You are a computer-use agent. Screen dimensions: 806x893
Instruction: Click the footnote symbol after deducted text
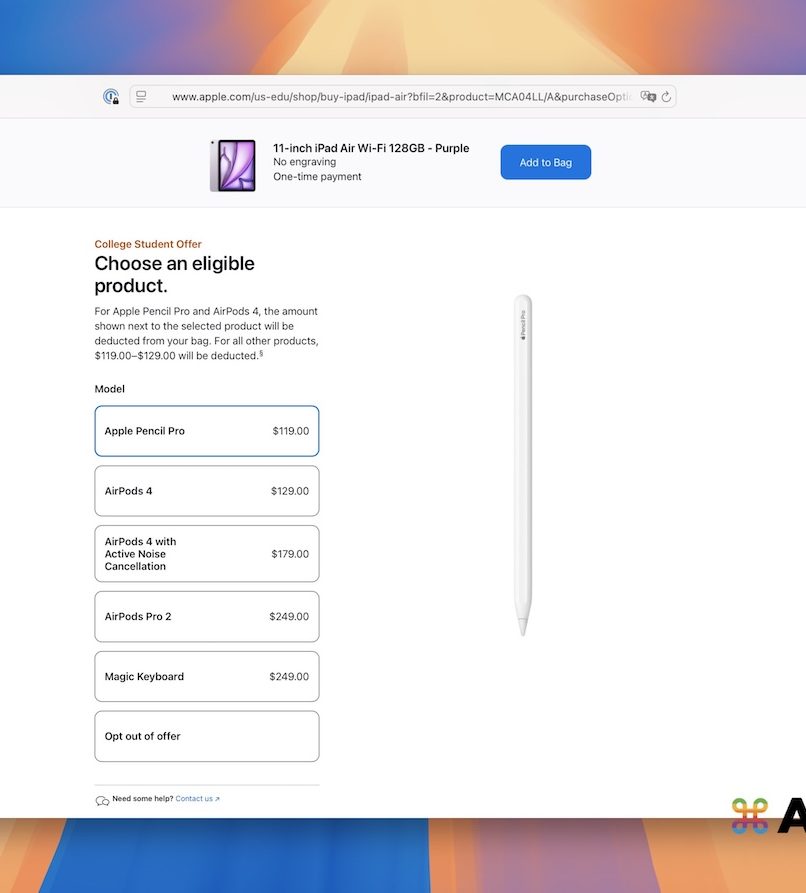pos(261,354)
